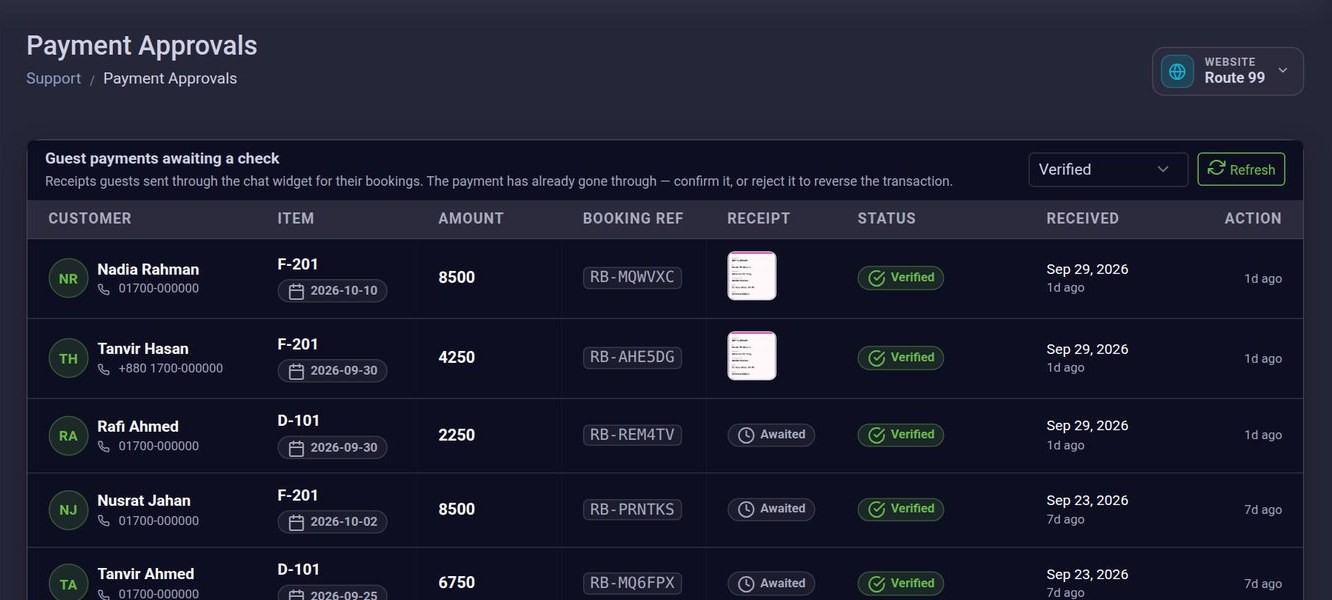Screen dimensions: 1332x600
Task: Click the check icon in Tanvir Hasan's Verified badge
Action: [877, 358]
